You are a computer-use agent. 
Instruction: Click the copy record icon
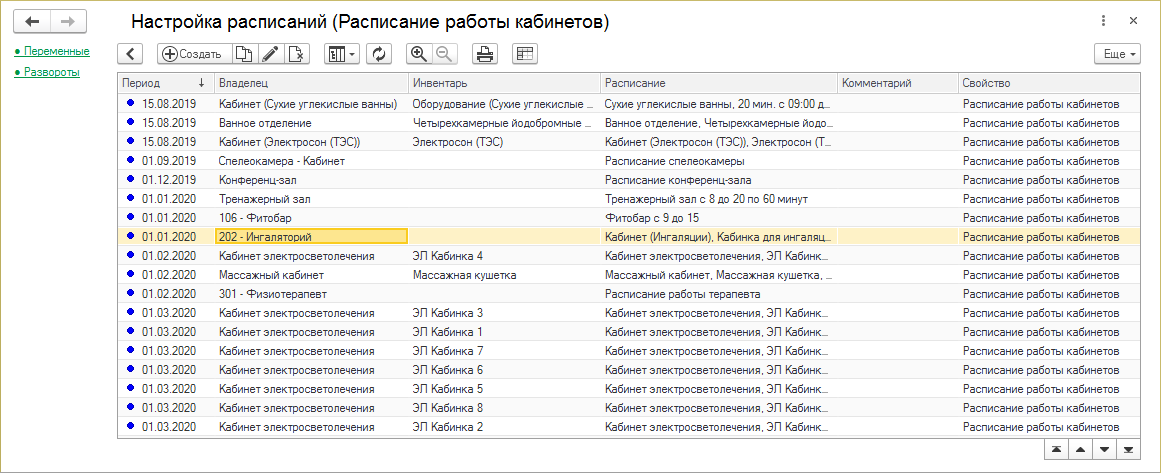[243, 54]
